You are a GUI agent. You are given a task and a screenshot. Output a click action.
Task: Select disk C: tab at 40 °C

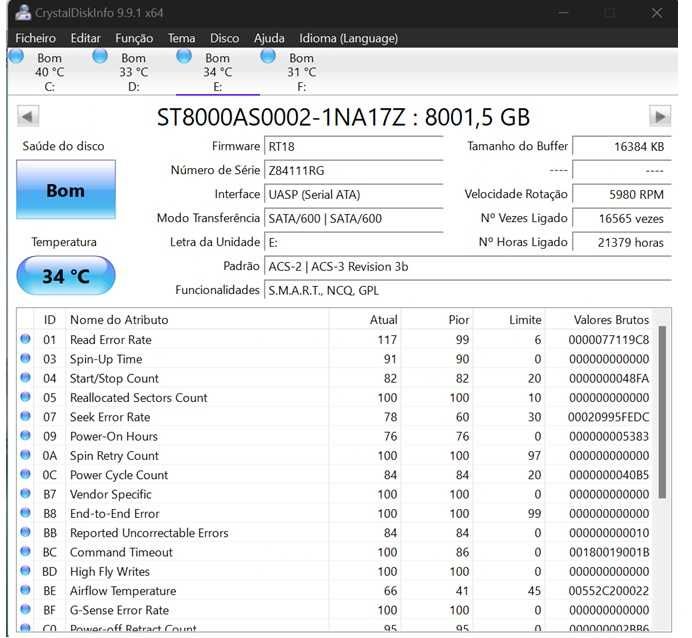(x=49, y=71)
